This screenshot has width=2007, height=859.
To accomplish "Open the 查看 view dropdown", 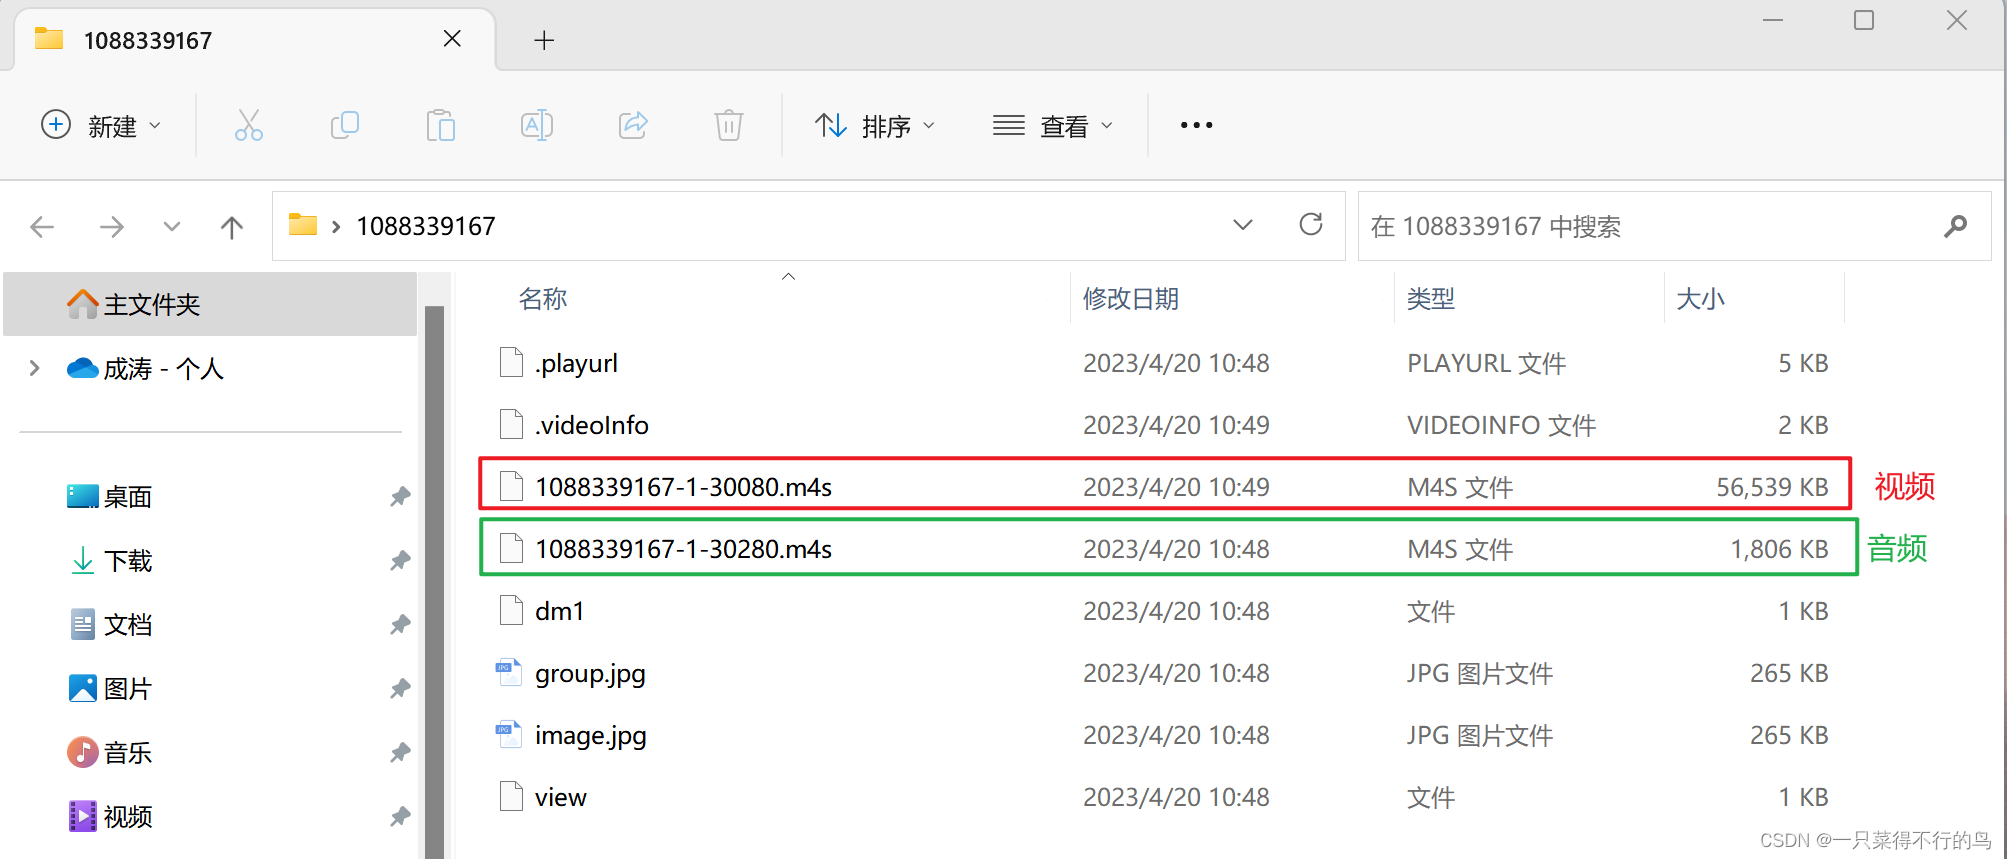I will tap(1053, 126).
